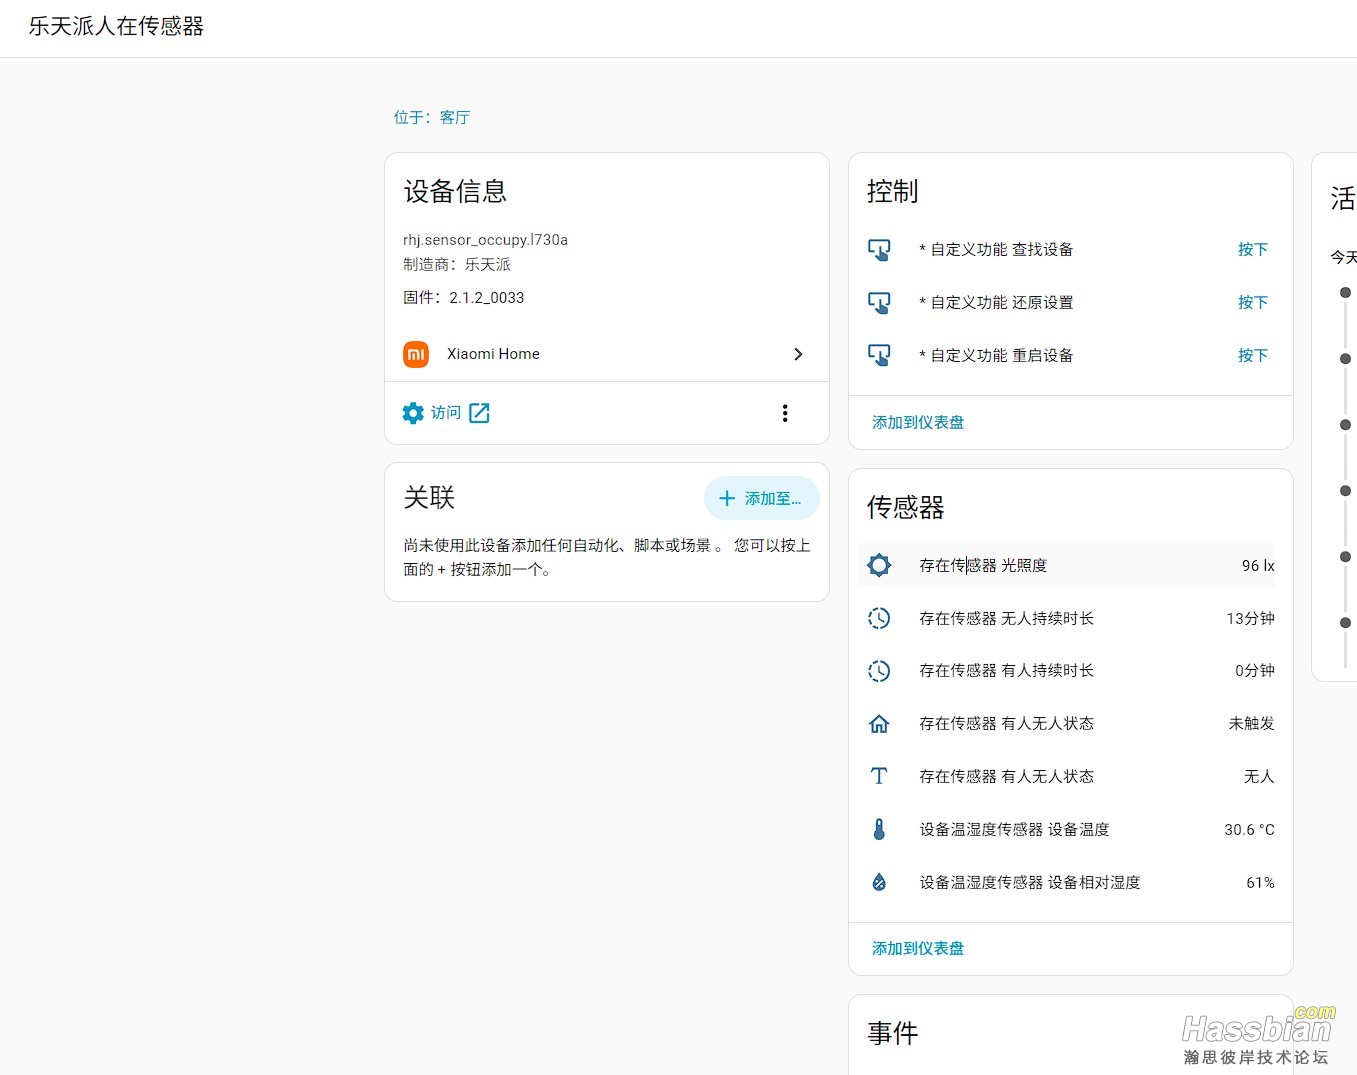Click the home icon for 有人无人状态
Viewport: 1357px width, 1075px height.
coord(879,724)
